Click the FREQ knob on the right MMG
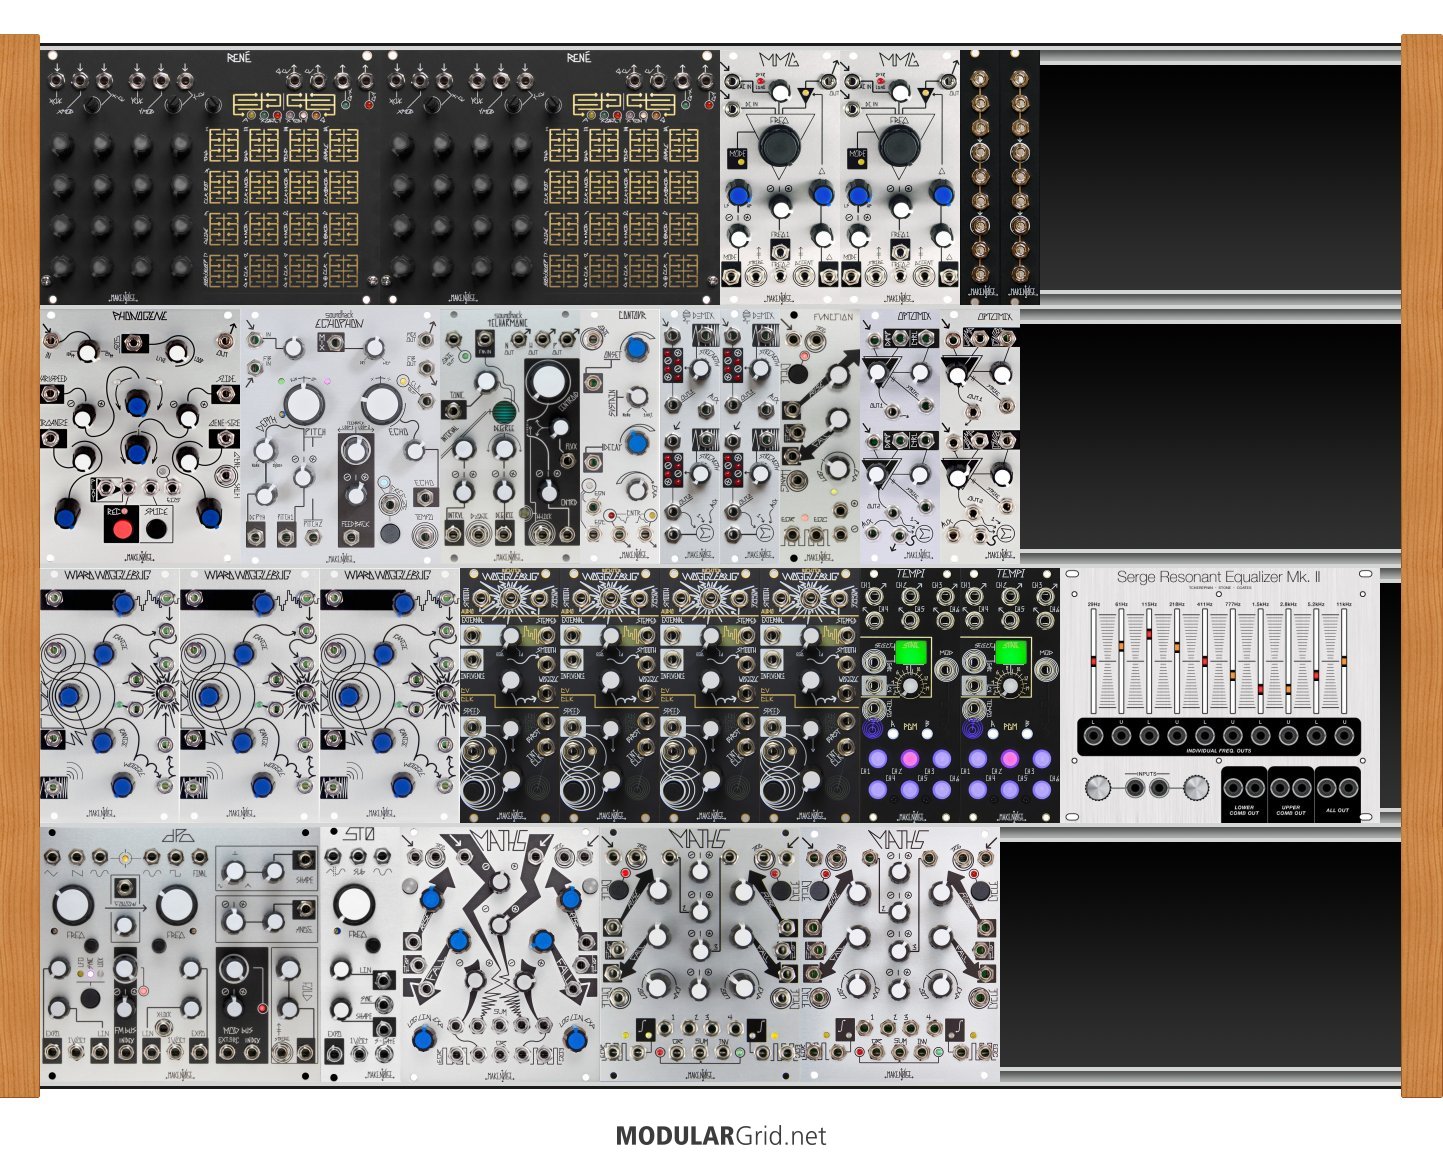The width and height of the screenshot is (1443, 1157). 900,147
